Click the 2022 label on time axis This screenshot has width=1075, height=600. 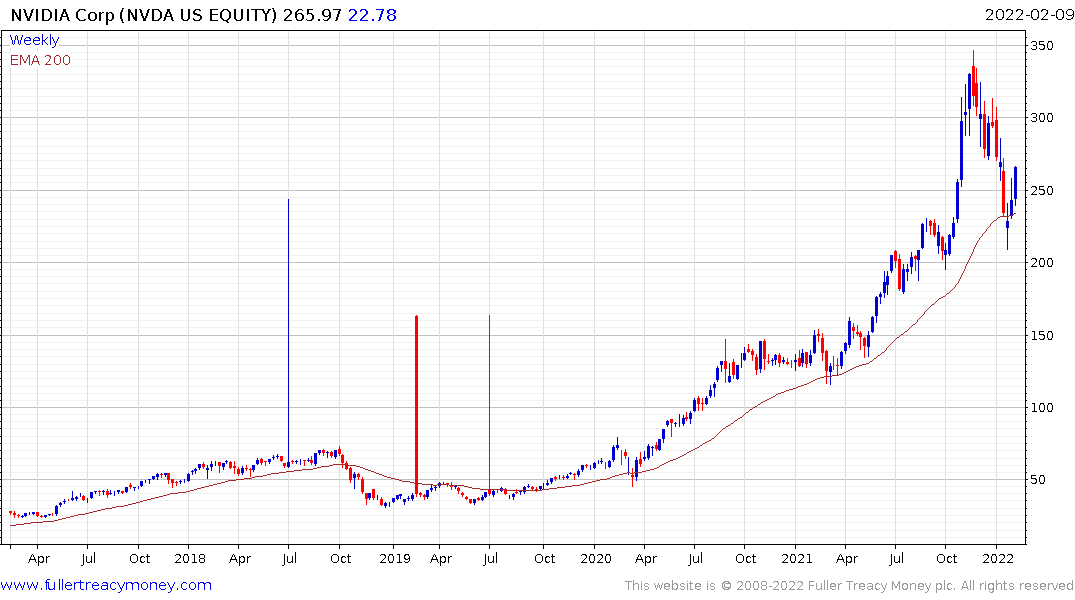[998, 558]
